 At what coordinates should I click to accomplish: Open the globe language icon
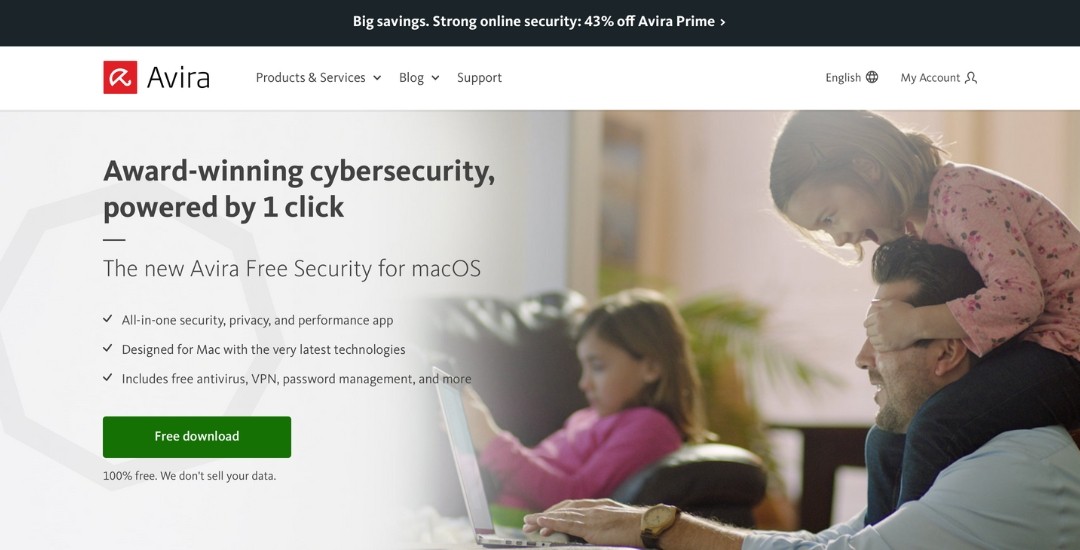click(x=872, y=77)
